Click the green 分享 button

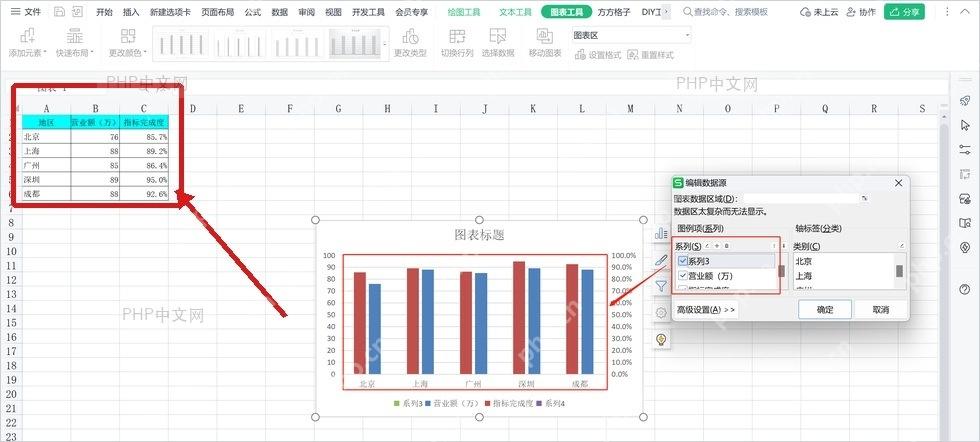(x=904, y=12)
